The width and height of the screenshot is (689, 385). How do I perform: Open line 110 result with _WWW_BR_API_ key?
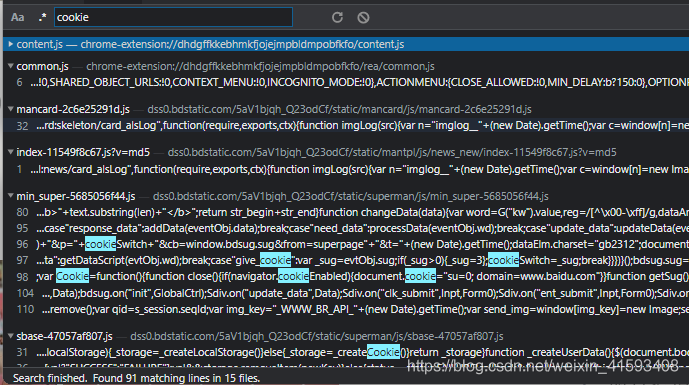click(346, 309)
